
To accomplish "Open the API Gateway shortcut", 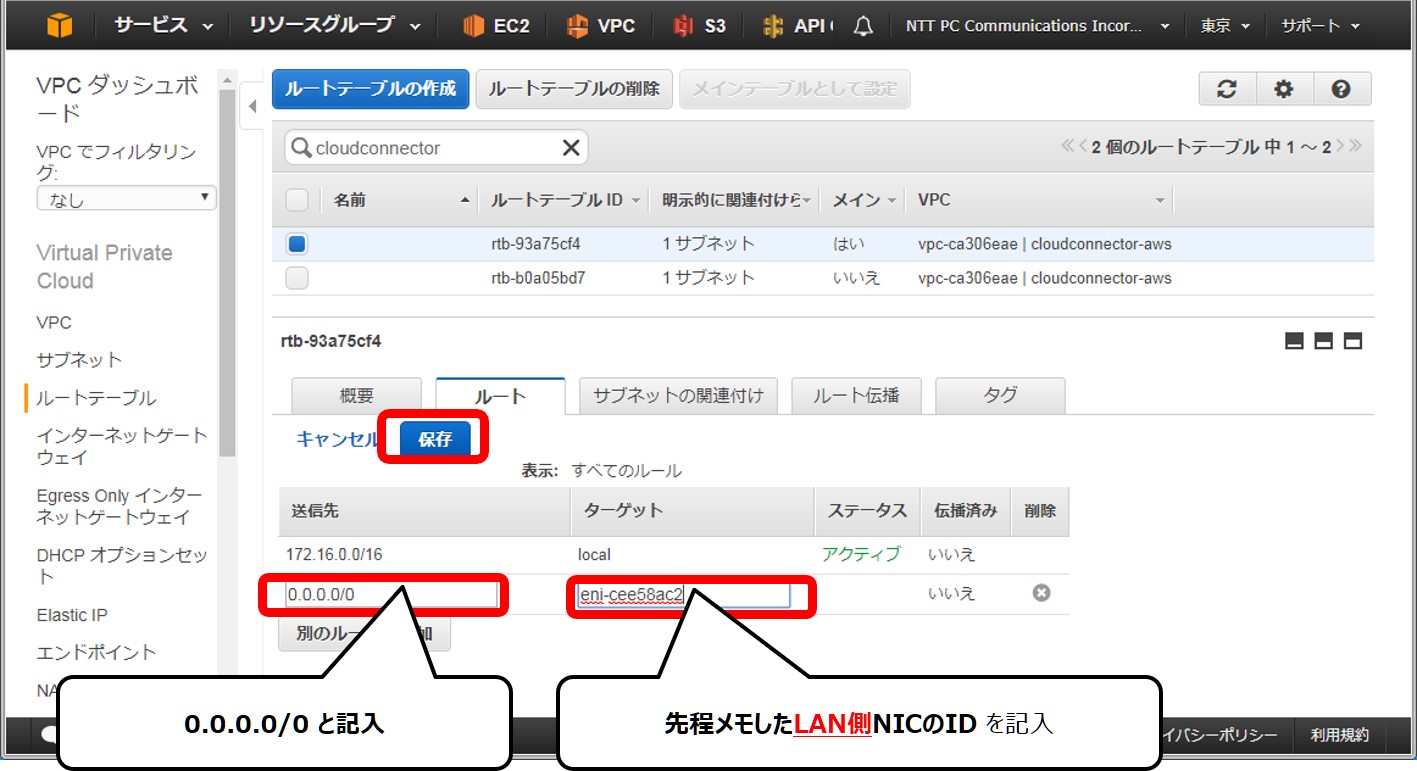I will 797,26.
